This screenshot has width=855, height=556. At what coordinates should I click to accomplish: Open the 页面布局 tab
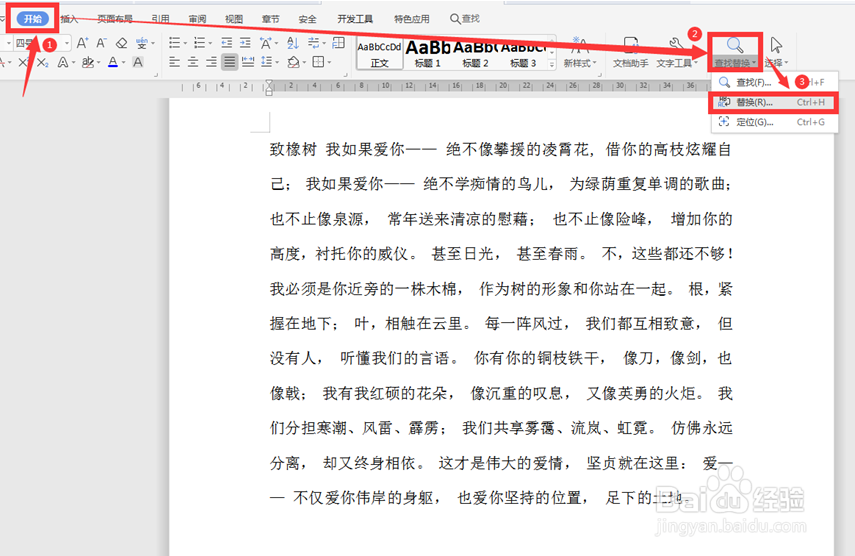(115, 19)
